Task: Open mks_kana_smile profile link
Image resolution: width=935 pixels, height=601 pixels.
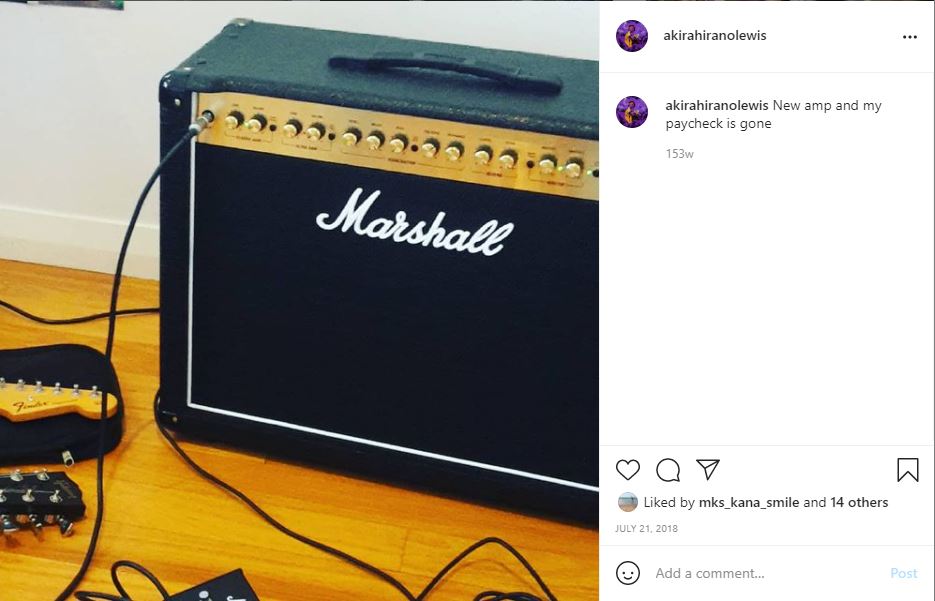Action: (748, 503)
